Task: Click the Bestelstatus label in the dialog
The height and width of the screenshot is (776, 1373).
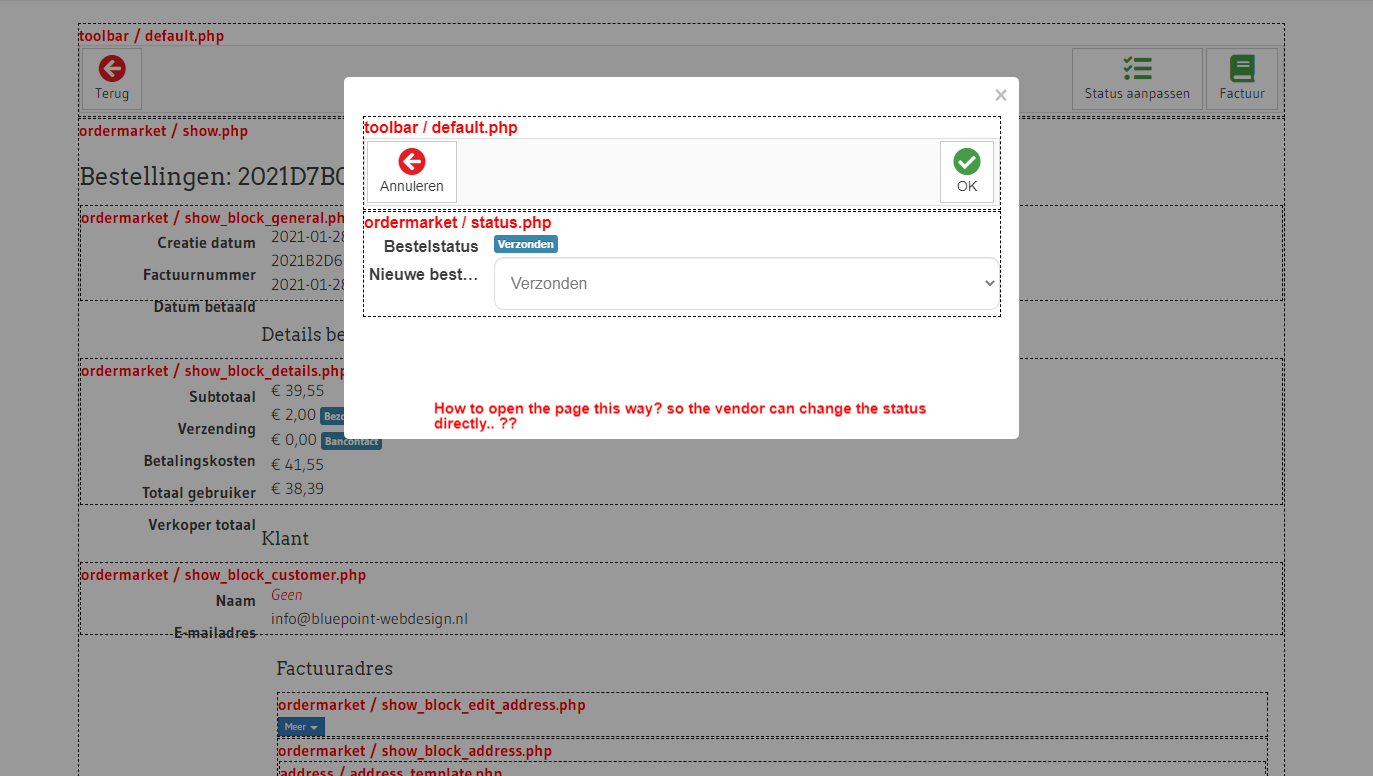Action: click(431, 246)
